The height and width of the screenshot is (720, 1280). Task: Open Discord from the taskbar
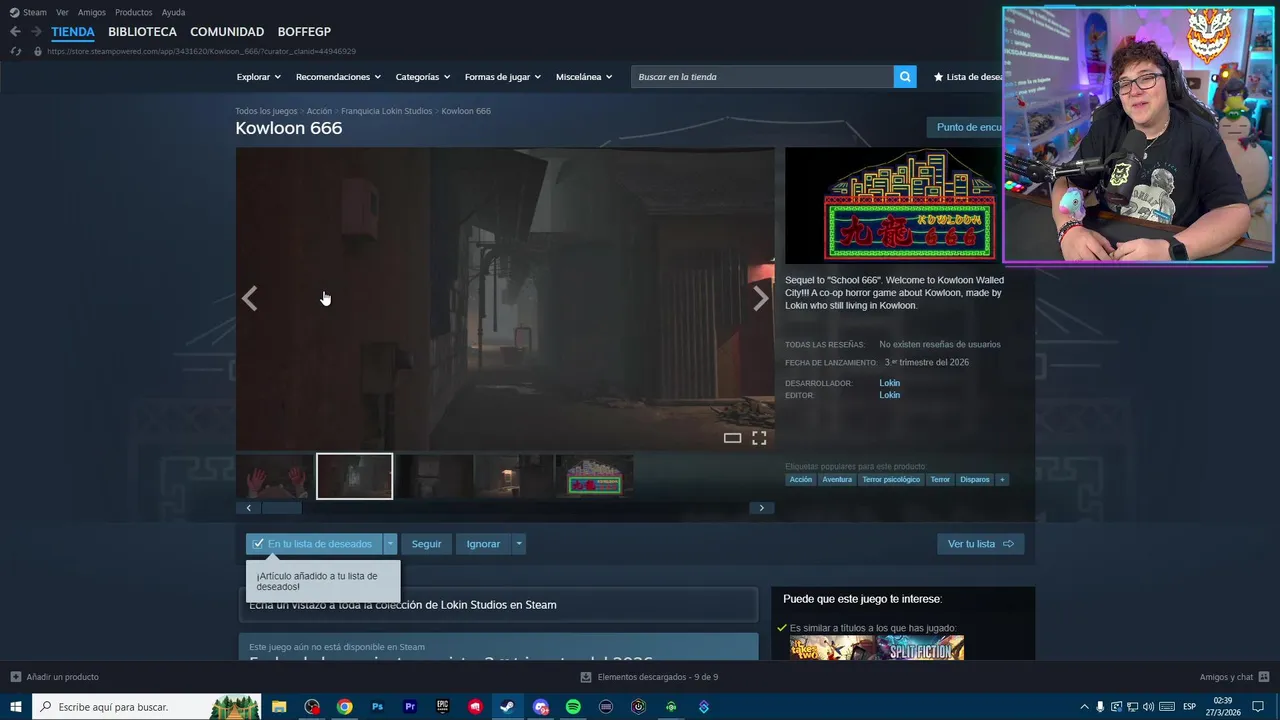[540, 707]
